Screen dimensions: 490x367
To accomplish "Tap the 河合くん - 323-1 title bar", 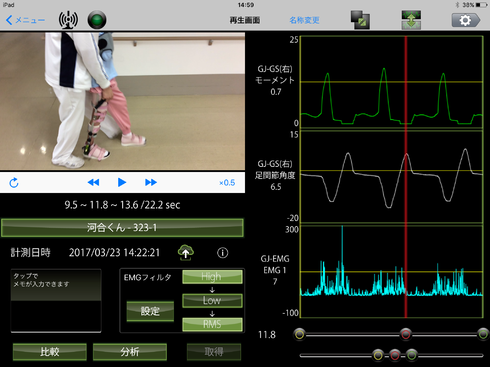I will click(122, 228).
